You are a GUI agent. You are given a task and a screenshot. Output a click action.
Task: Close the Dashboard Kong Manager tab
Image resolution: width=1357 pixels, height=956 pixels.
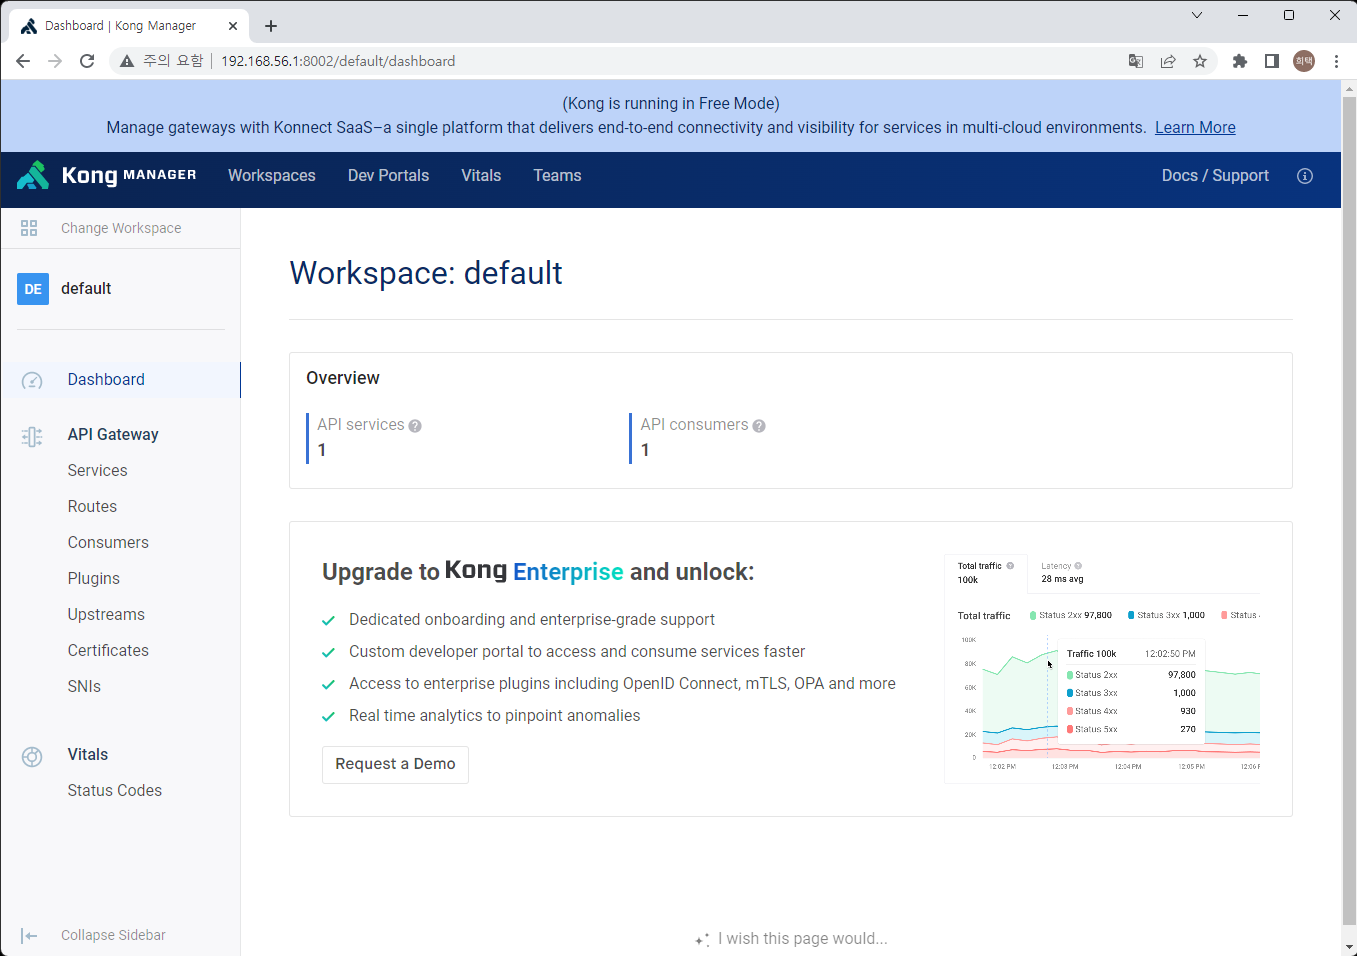233,26
